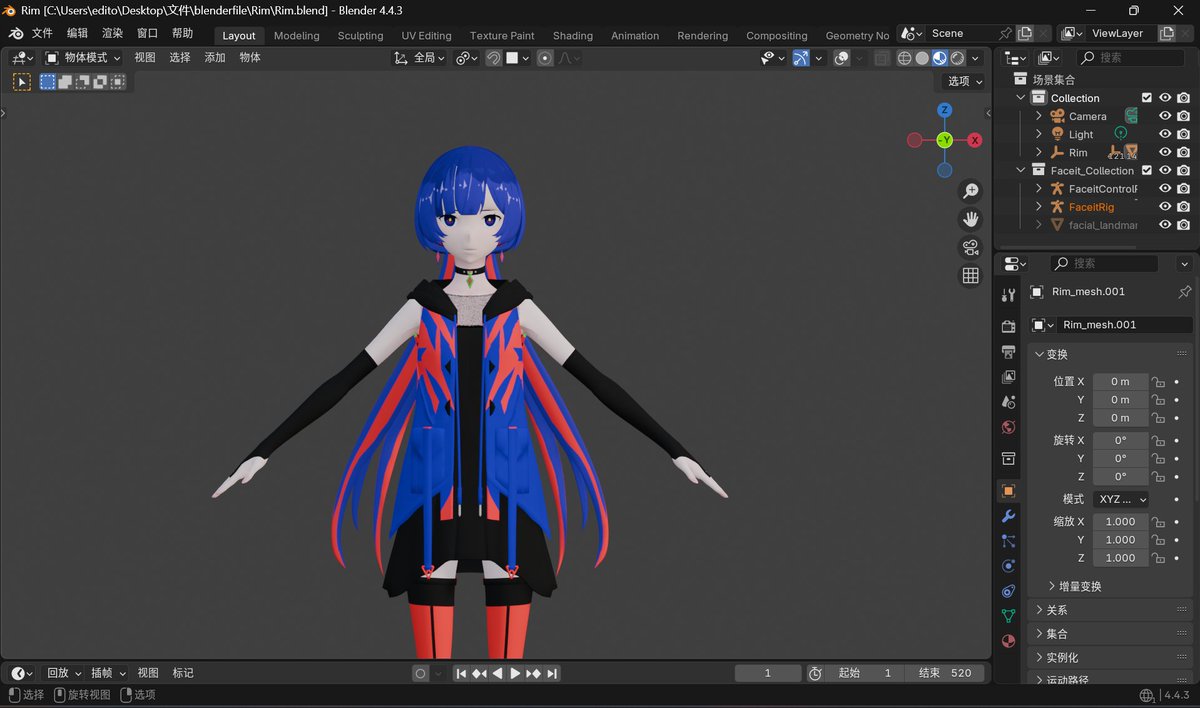Open the timeline 插帧 keying menu
Viewport: 1200px width, 708px height.
tap(108, 673)
